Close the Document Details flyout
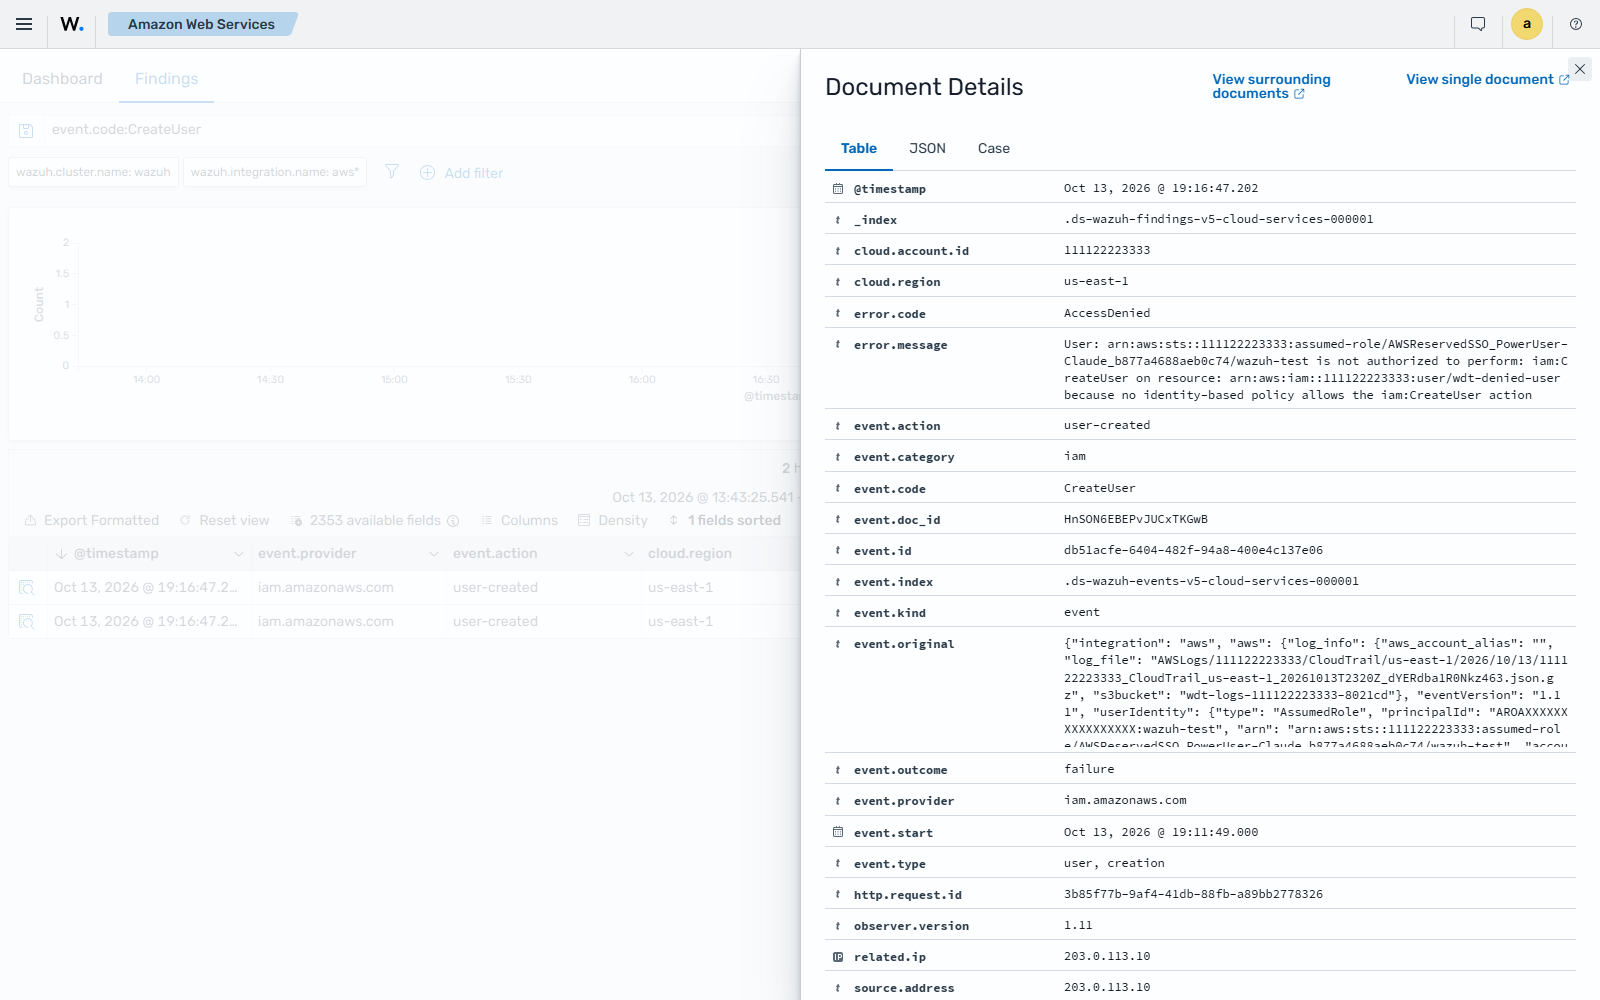 (1580, 69)
